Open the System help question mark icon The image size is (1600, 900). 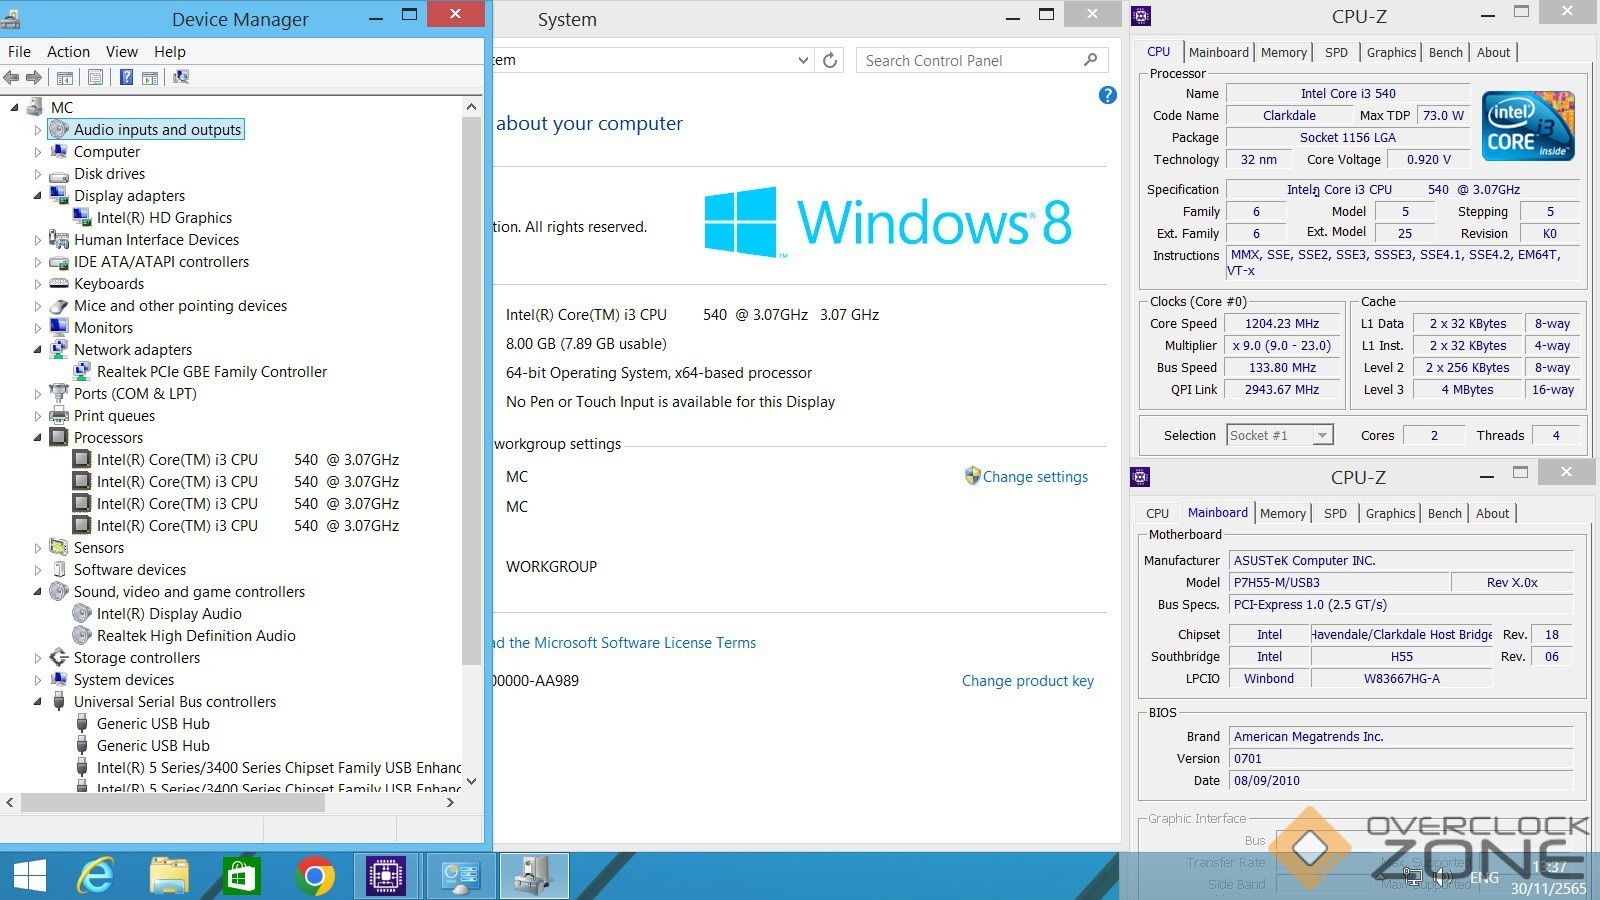pyautogui.click(x=1107, y=95)
